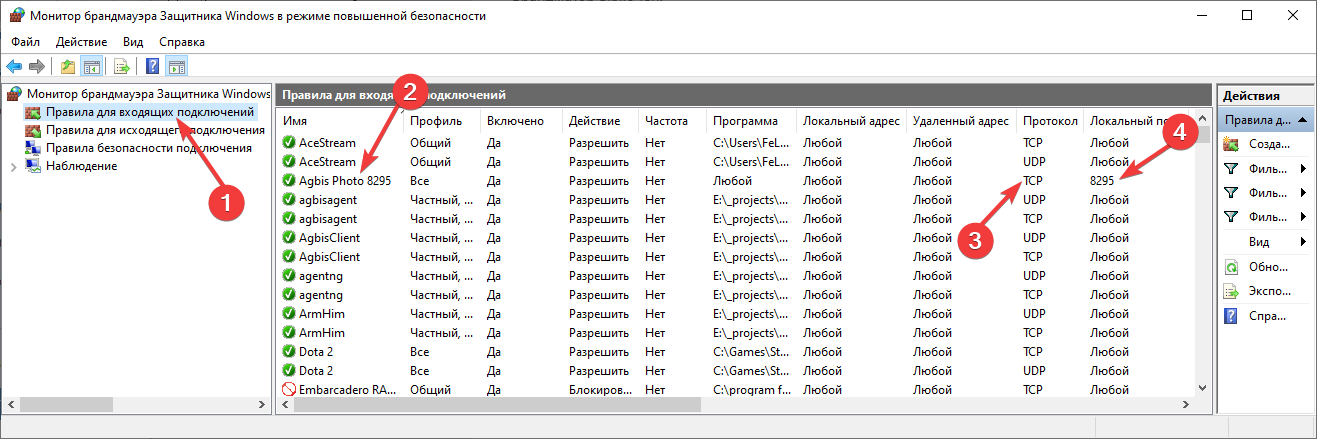This screenshot has height=439, width=1317.
Task: Sort by the Профиль column header
Action: point(442,121)
